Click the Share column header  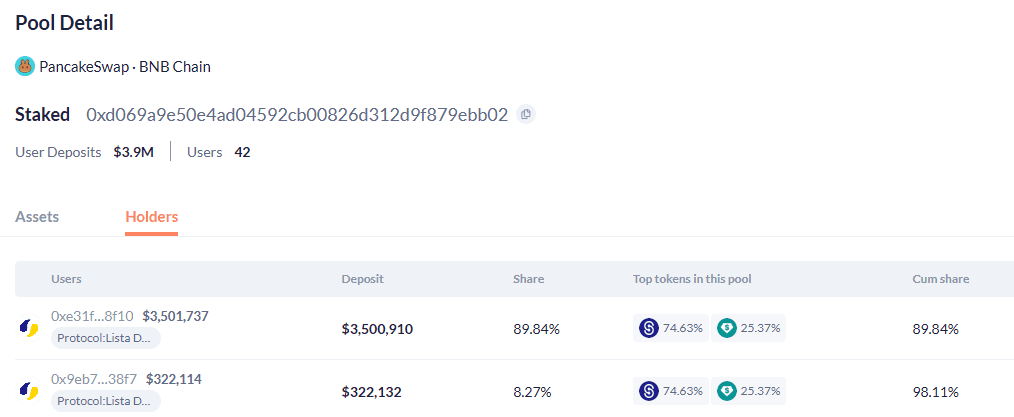click(528, 279)
